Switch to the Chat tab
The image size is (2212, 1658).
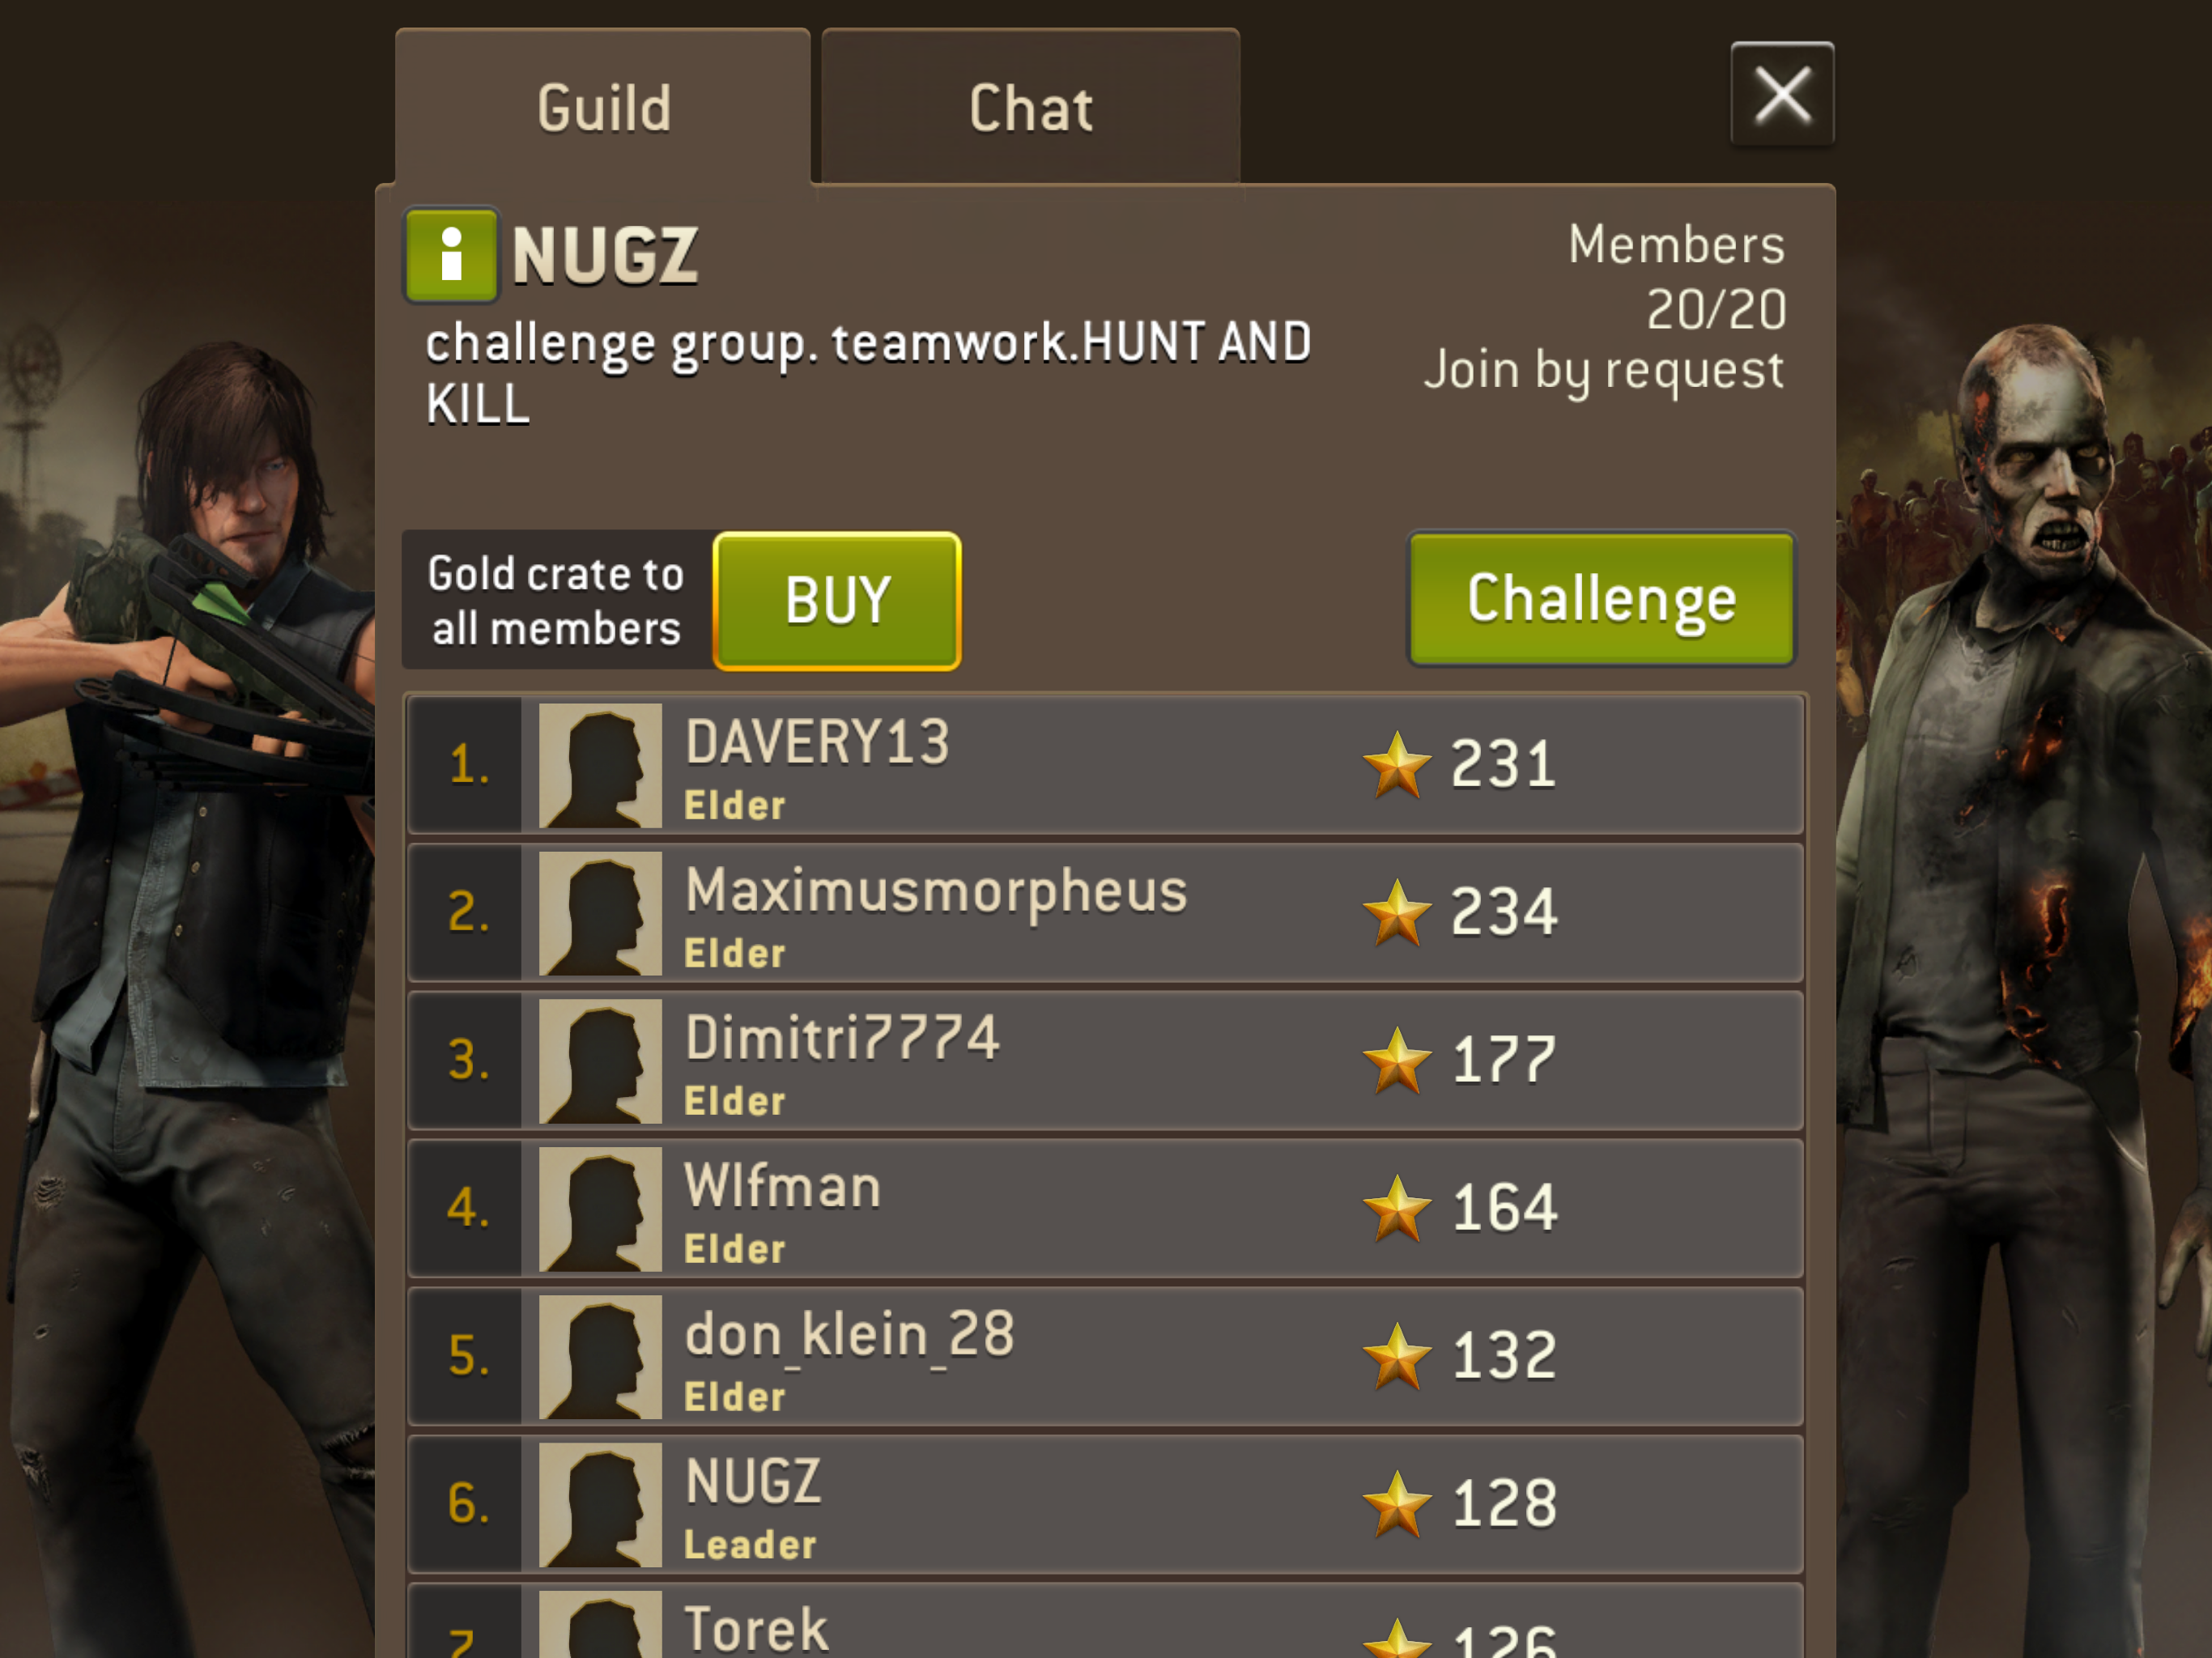[1031, 107]
